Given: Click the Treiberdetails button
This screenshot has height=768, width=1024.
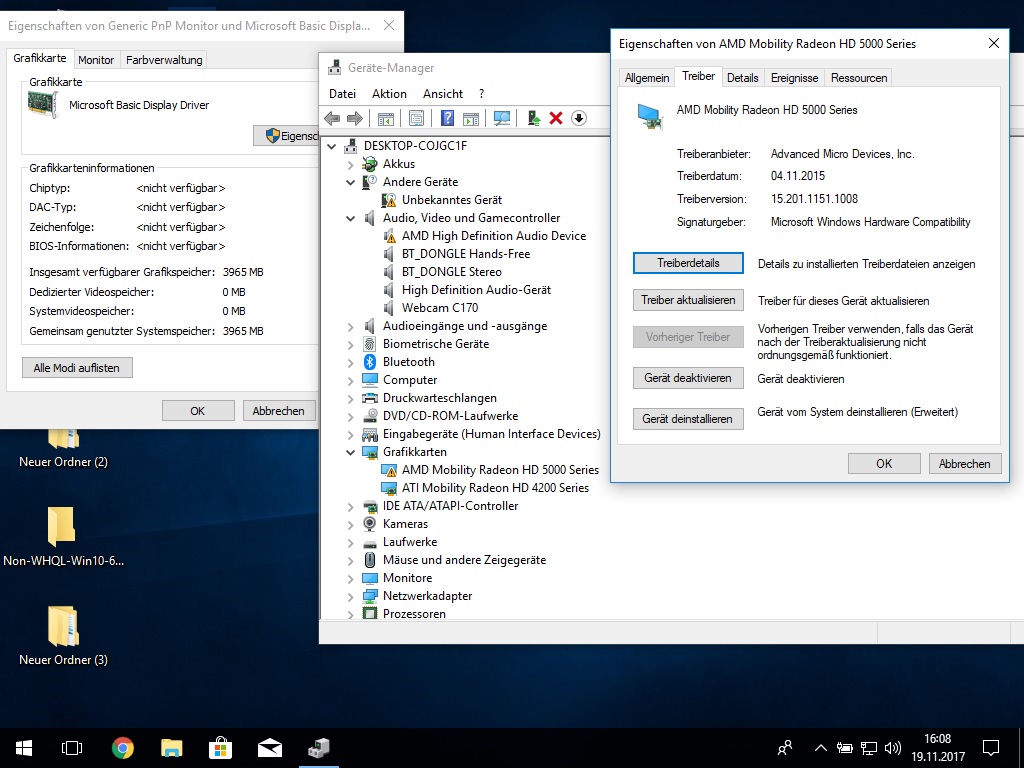Looking at the screenshot, I should coord(688,263).
